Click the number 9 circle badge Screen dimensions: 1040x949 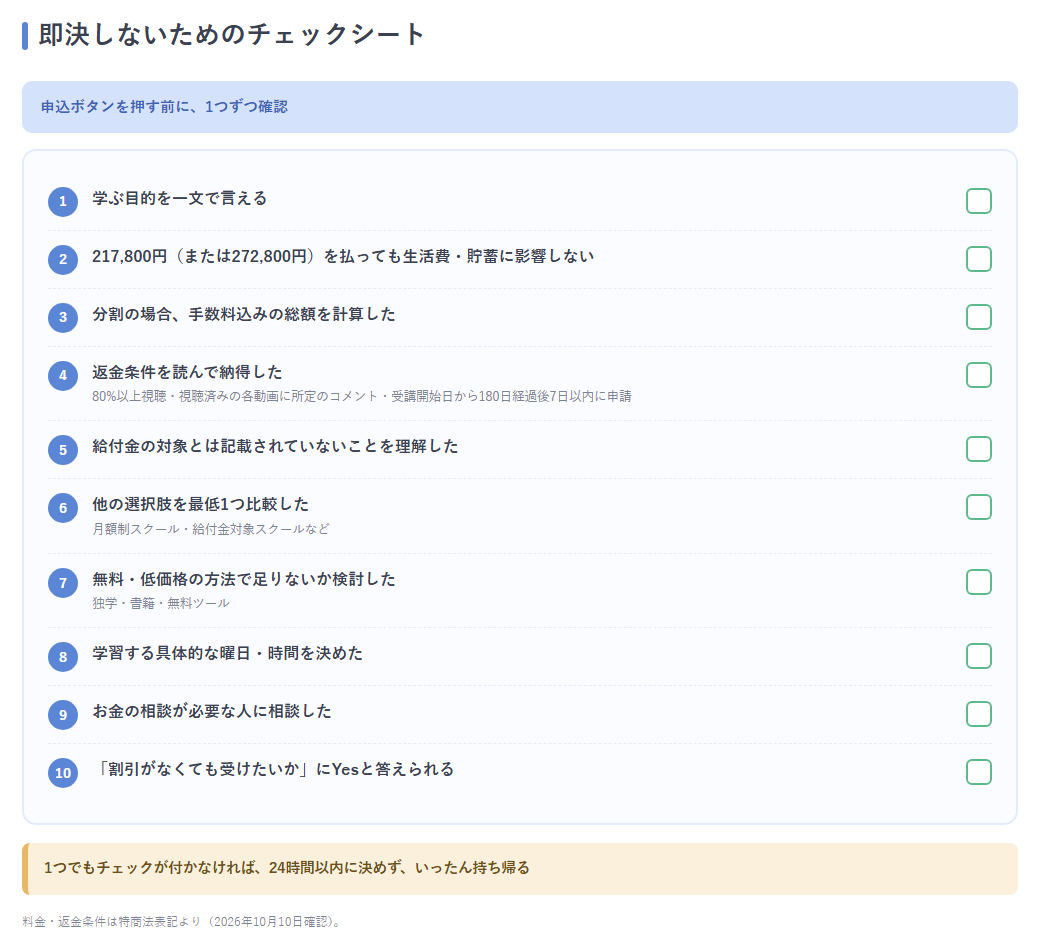click(x=63, y=715)
